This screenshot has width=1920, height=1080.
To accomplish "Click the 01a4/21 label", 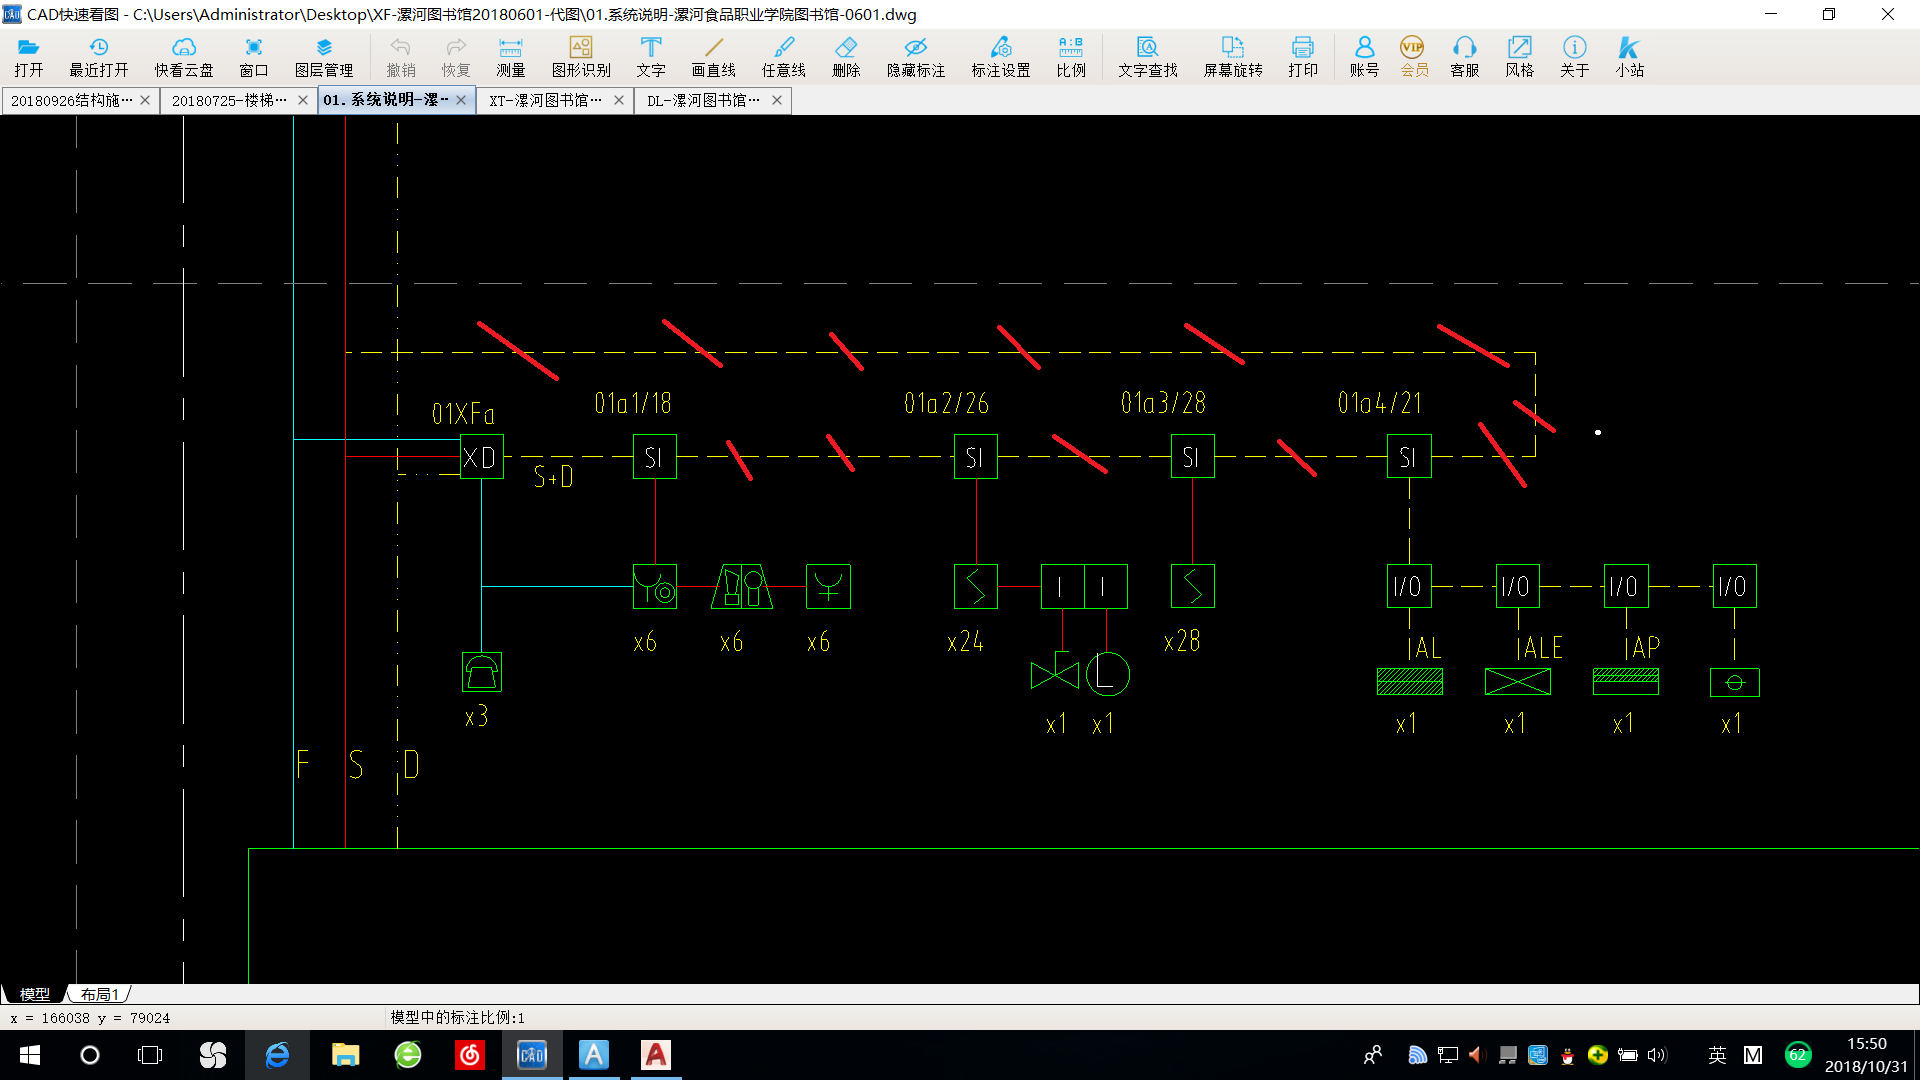I will [x=1380, y=403].
